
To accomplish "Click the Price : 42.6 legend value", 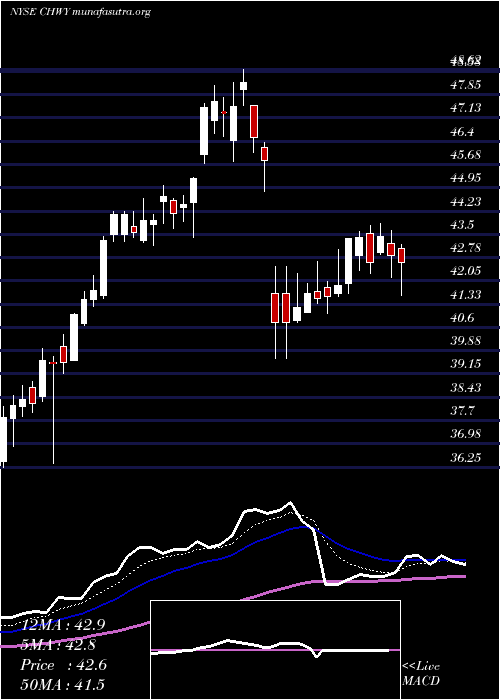I will click(x=63, y=665).
